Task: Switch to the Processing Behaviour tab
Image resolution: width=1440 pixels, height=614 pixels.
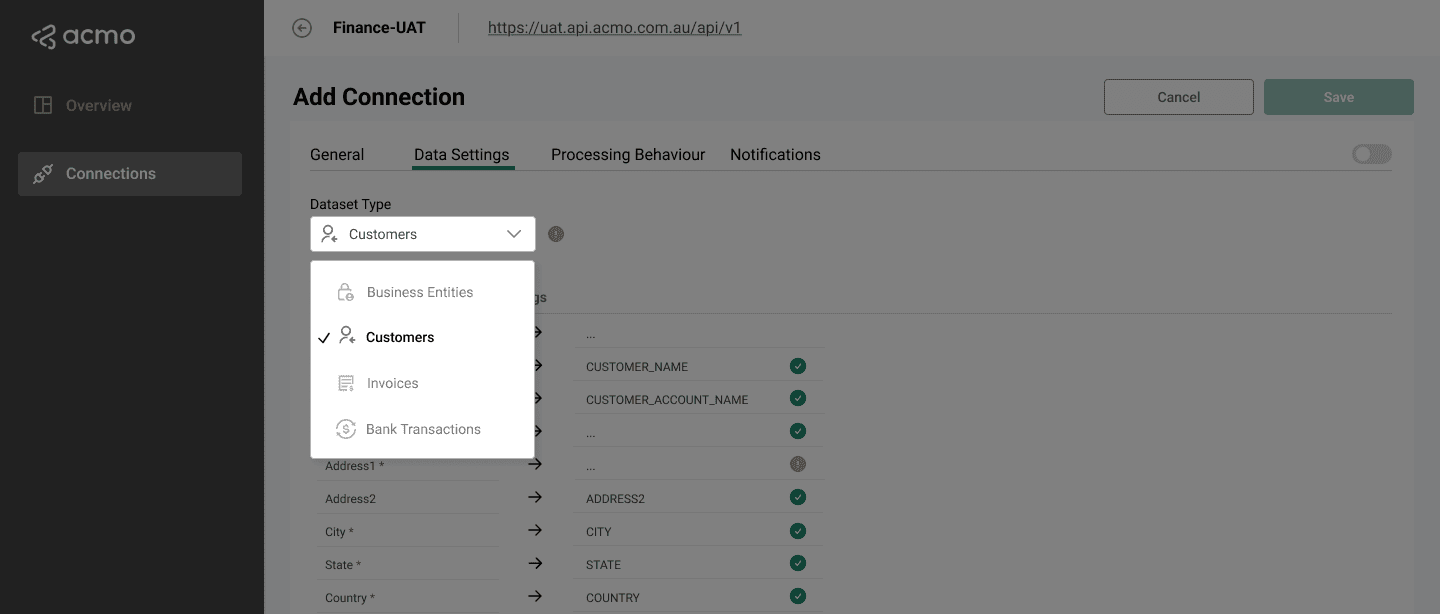Action: (x=627, y=154)
